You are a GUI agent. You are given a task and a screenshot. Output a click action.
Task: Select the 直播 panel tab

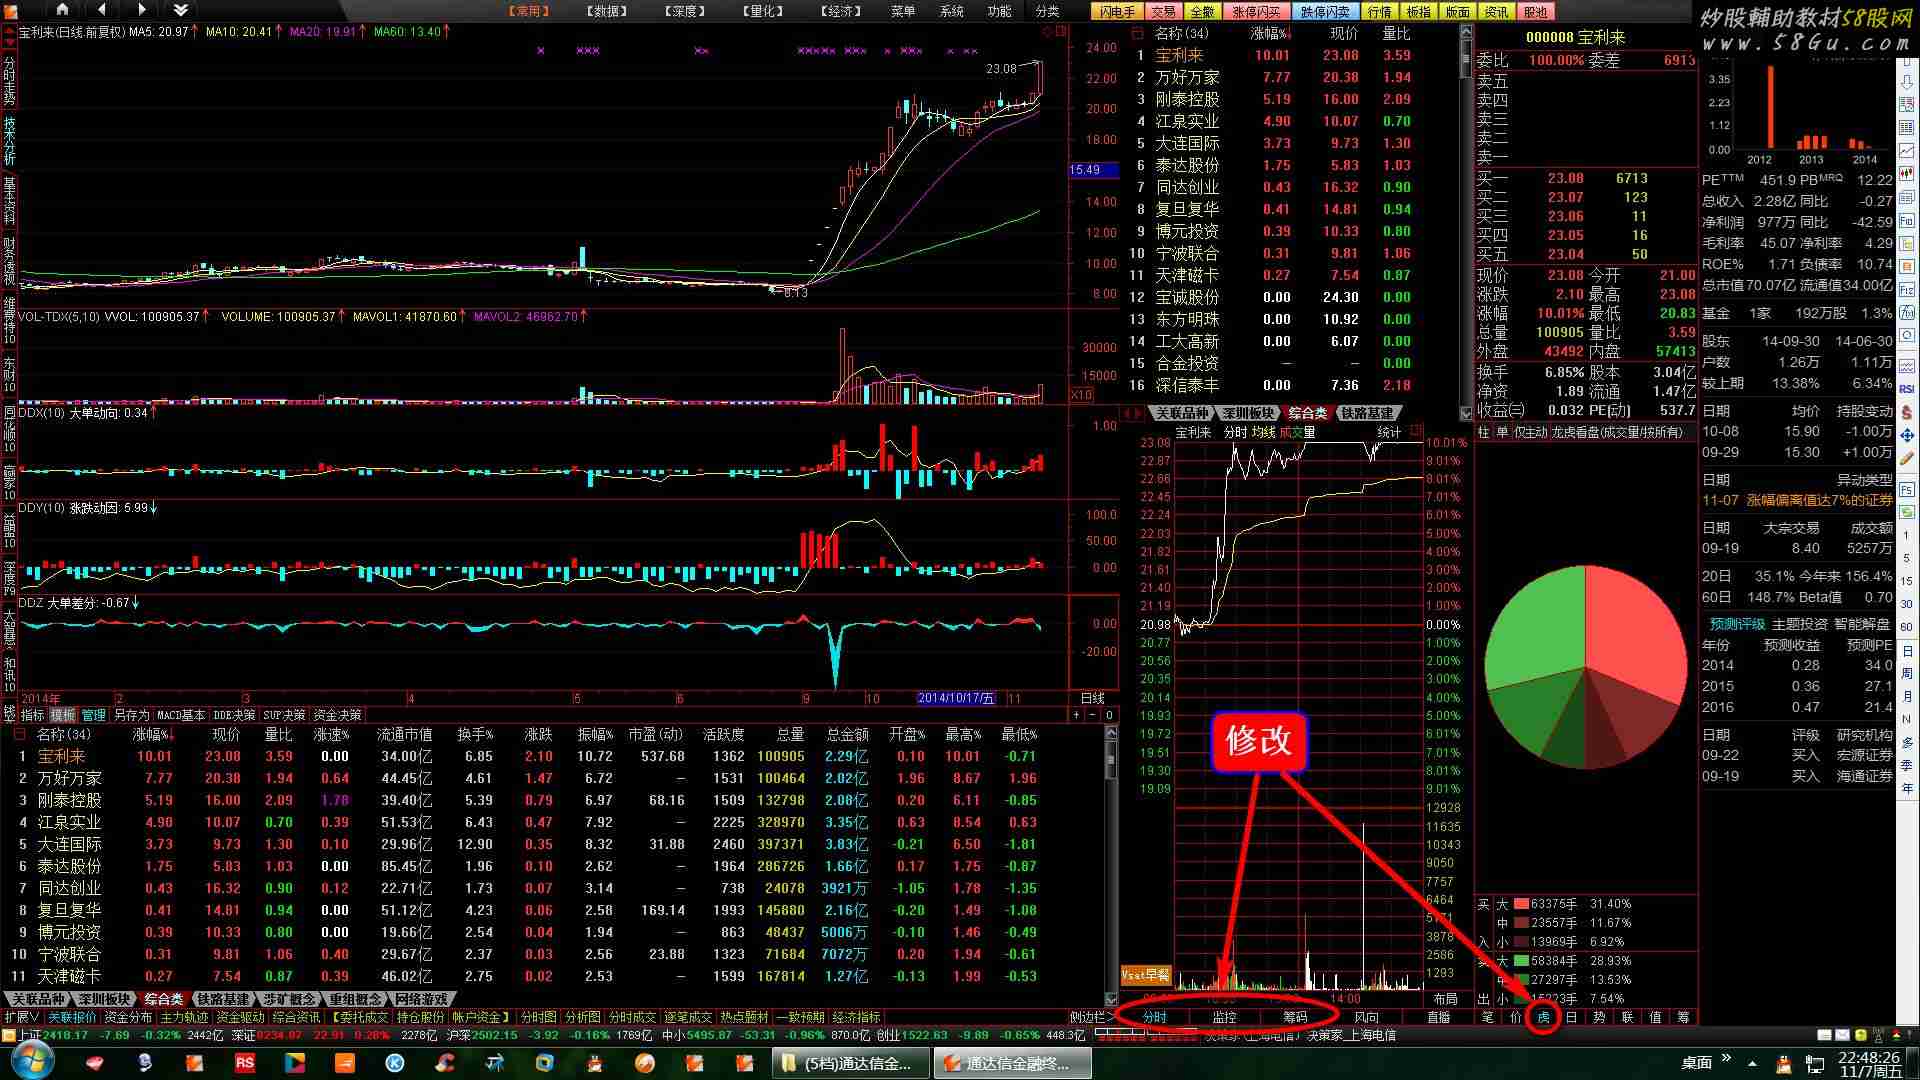[1438, 1017]
